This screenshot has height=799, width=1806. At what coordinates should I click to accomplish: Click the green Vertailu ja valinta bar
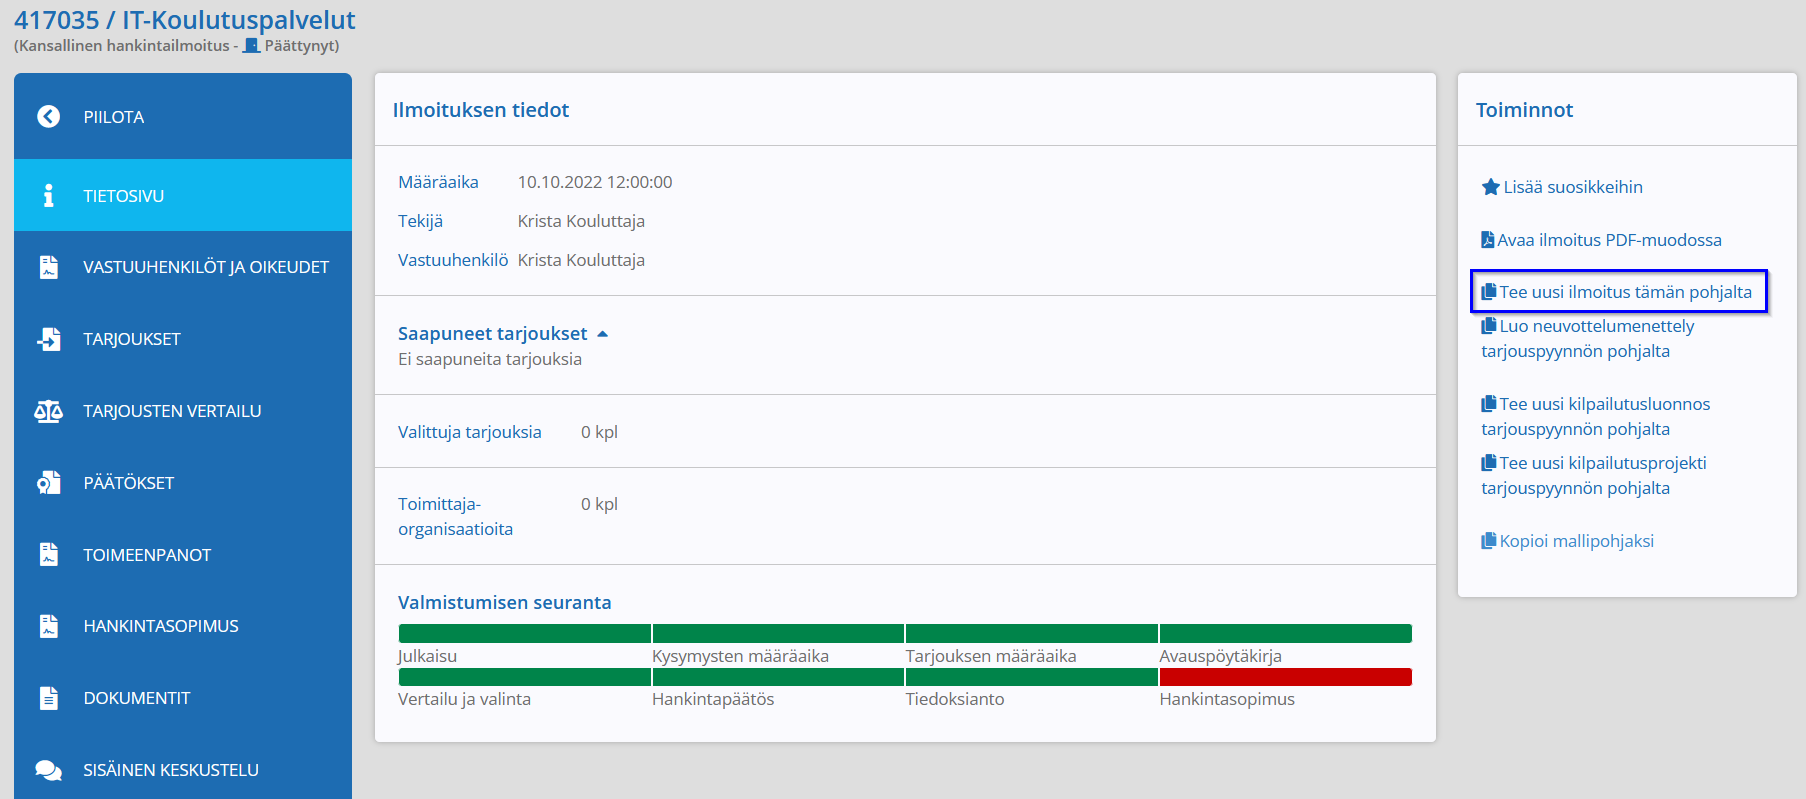click(524, 677)
